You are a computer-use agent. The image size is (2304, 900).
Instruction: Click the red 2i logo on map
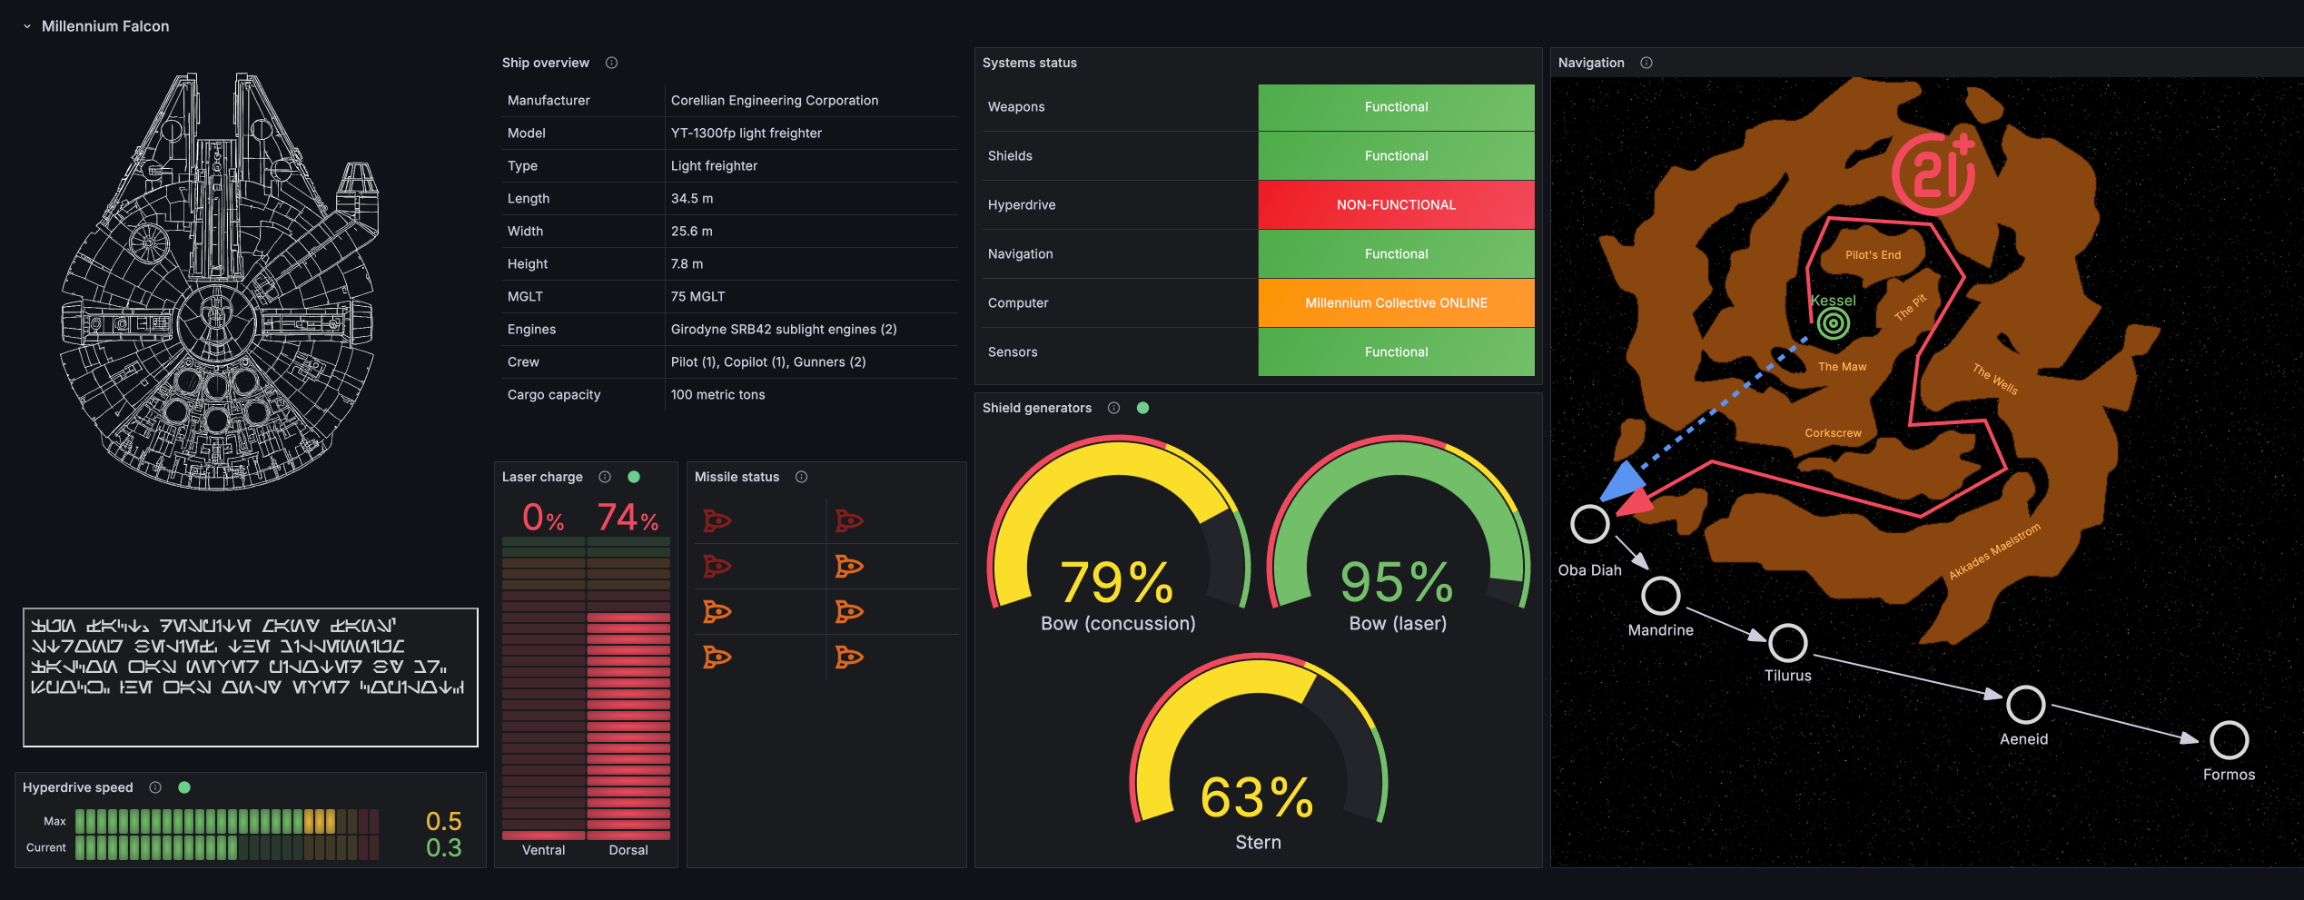pos(1934,173)
